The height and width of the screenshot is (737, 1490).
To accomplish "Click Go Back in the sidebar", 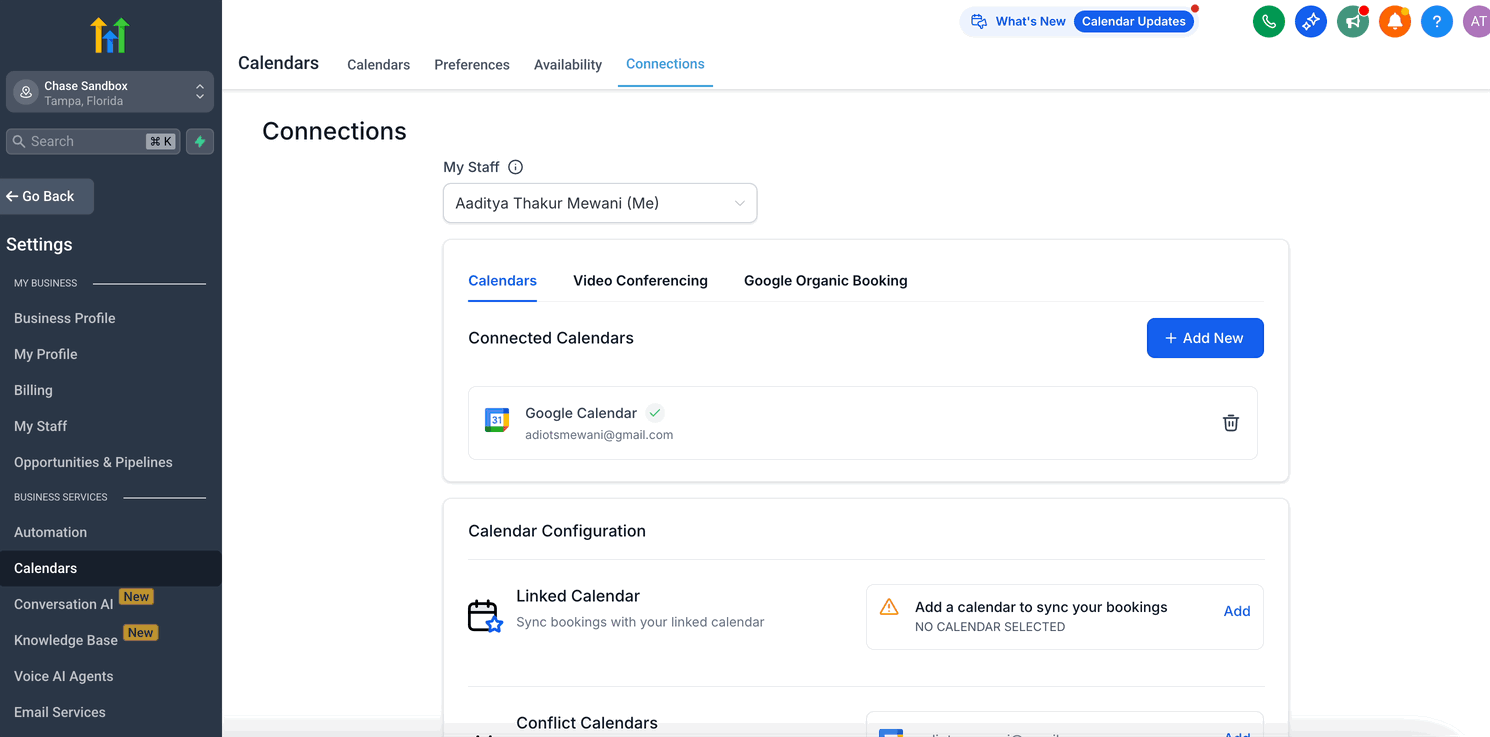I will click(x=47, y=196).
